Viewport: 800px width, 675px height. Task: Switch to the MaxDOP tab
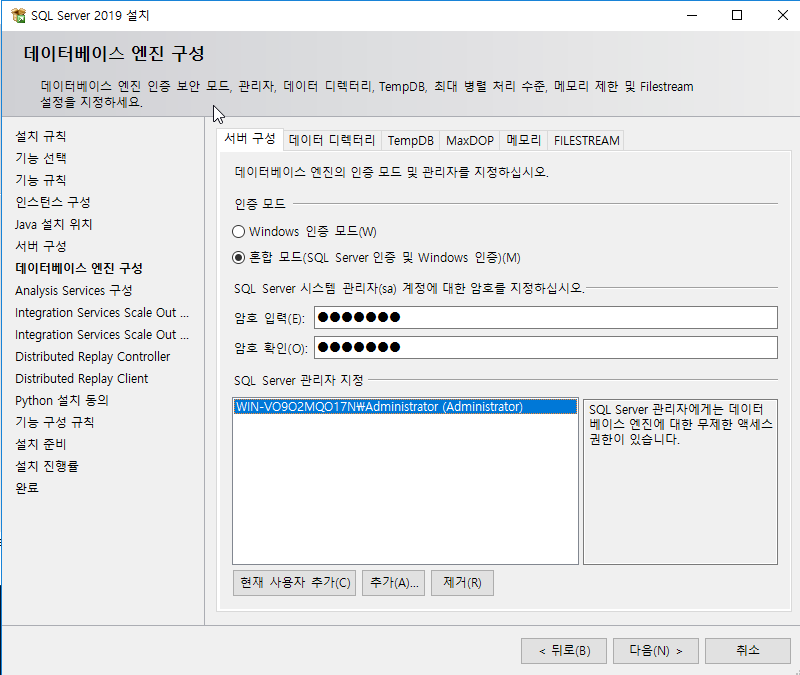click(470, 140)
